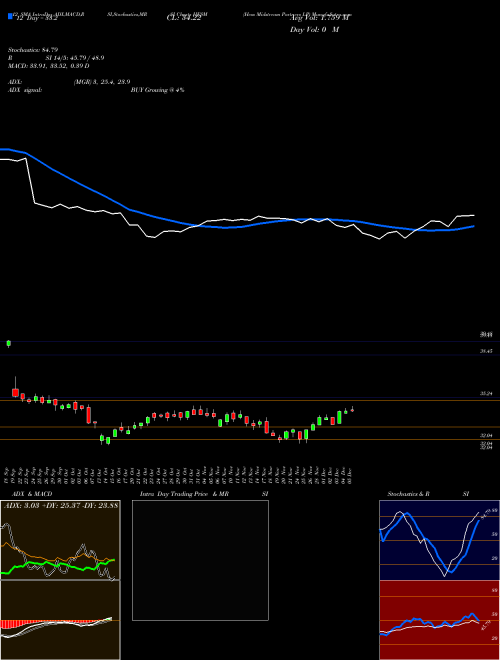The image size is (500, 660).
Task: Click the 34.45 price axis label
Action: 486,351
